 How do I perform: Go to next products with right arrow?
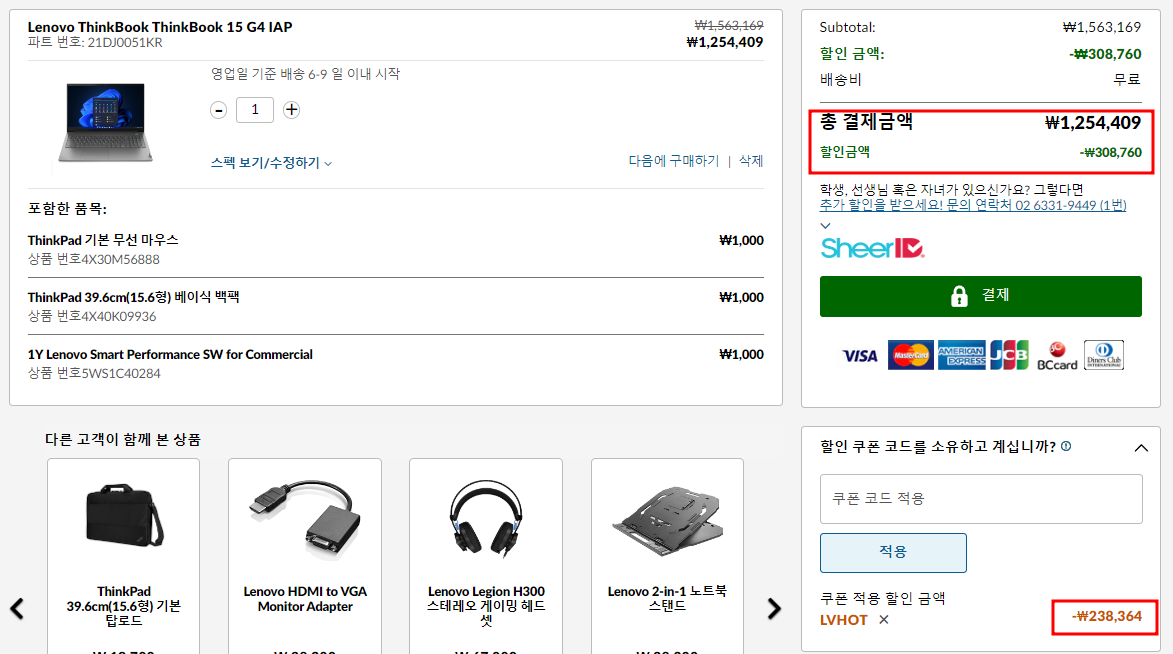774,608
